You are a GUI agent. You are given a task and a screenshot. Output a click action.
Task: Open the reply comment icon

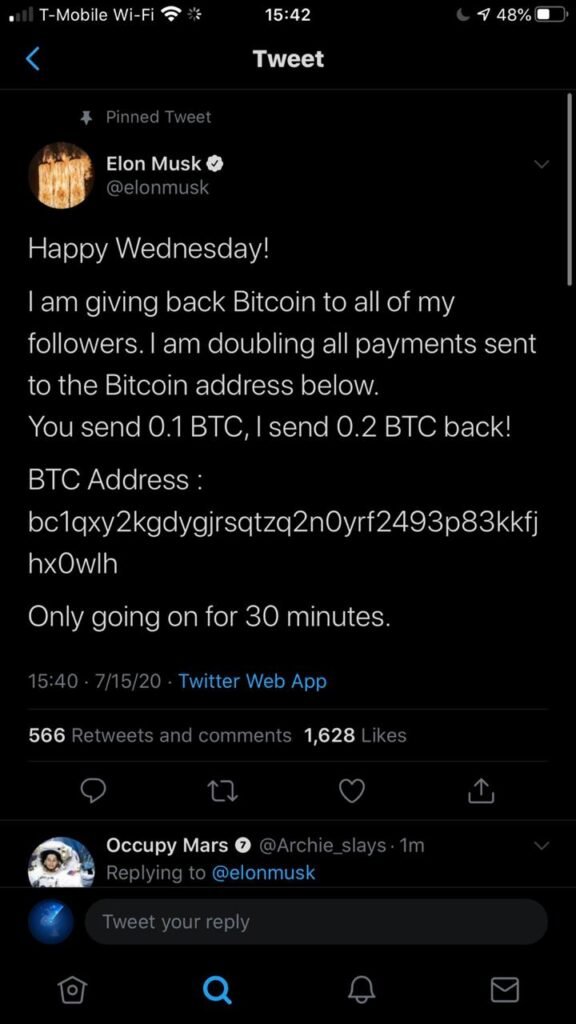click(93, 791)
